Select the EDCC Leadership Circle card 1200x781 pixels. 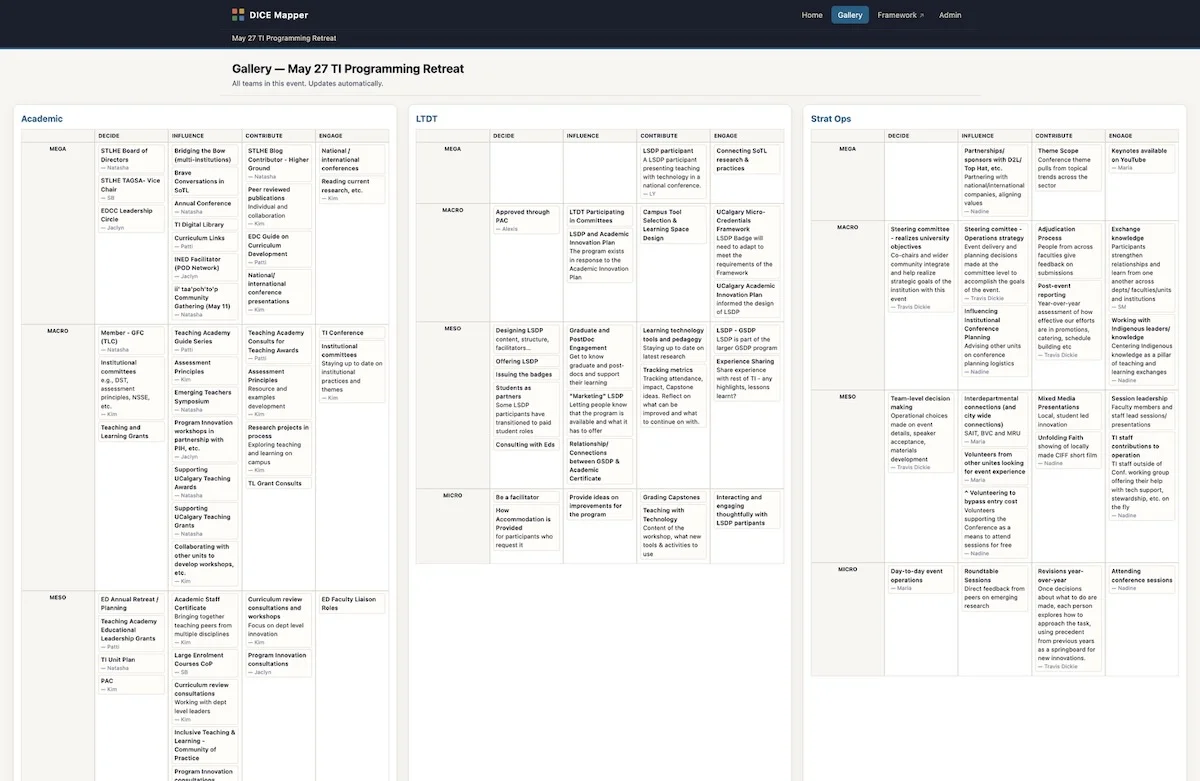tap(131, 219)
